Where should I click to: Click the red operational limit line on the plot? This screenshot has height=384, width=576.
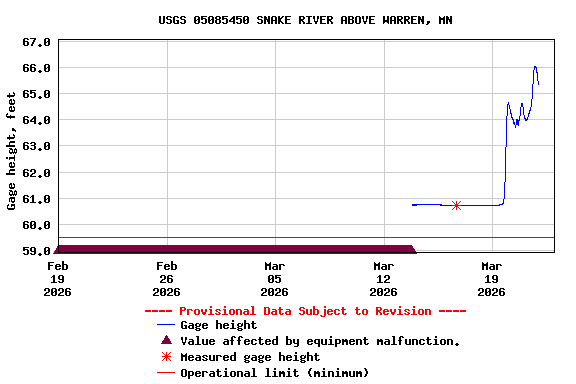point(306,238)
